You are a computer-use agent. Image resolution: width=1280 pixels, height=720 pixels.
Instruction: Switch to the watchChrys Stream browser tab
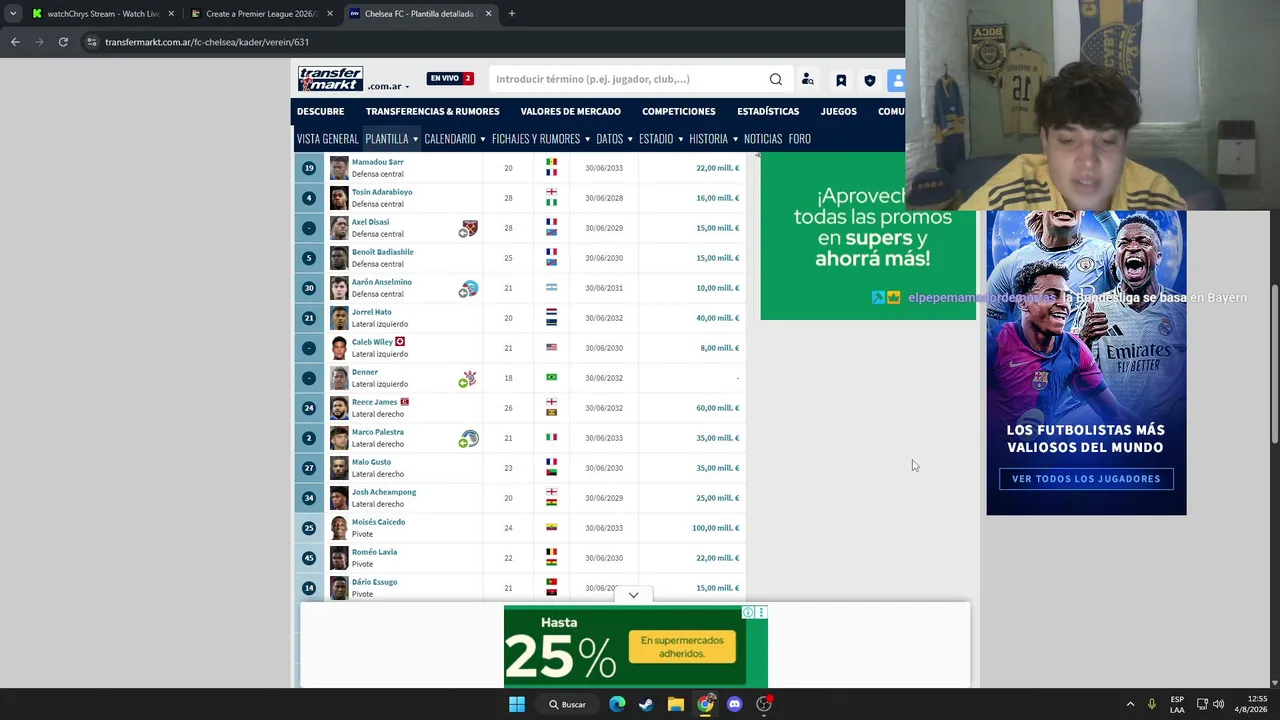[x=103, y=14]
